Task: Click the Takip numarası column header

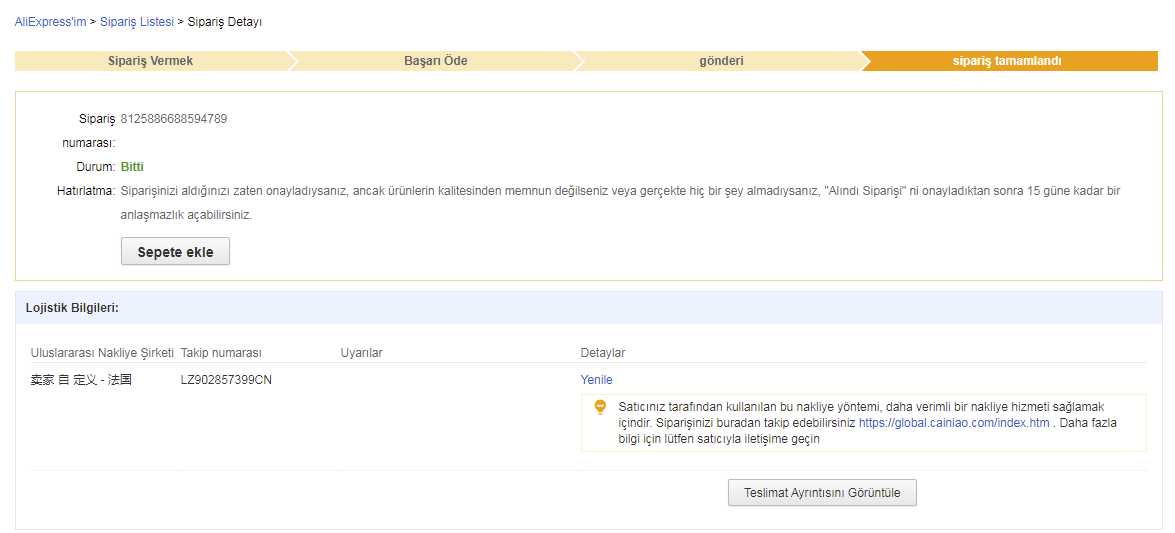Action: [x=221, y=352]
